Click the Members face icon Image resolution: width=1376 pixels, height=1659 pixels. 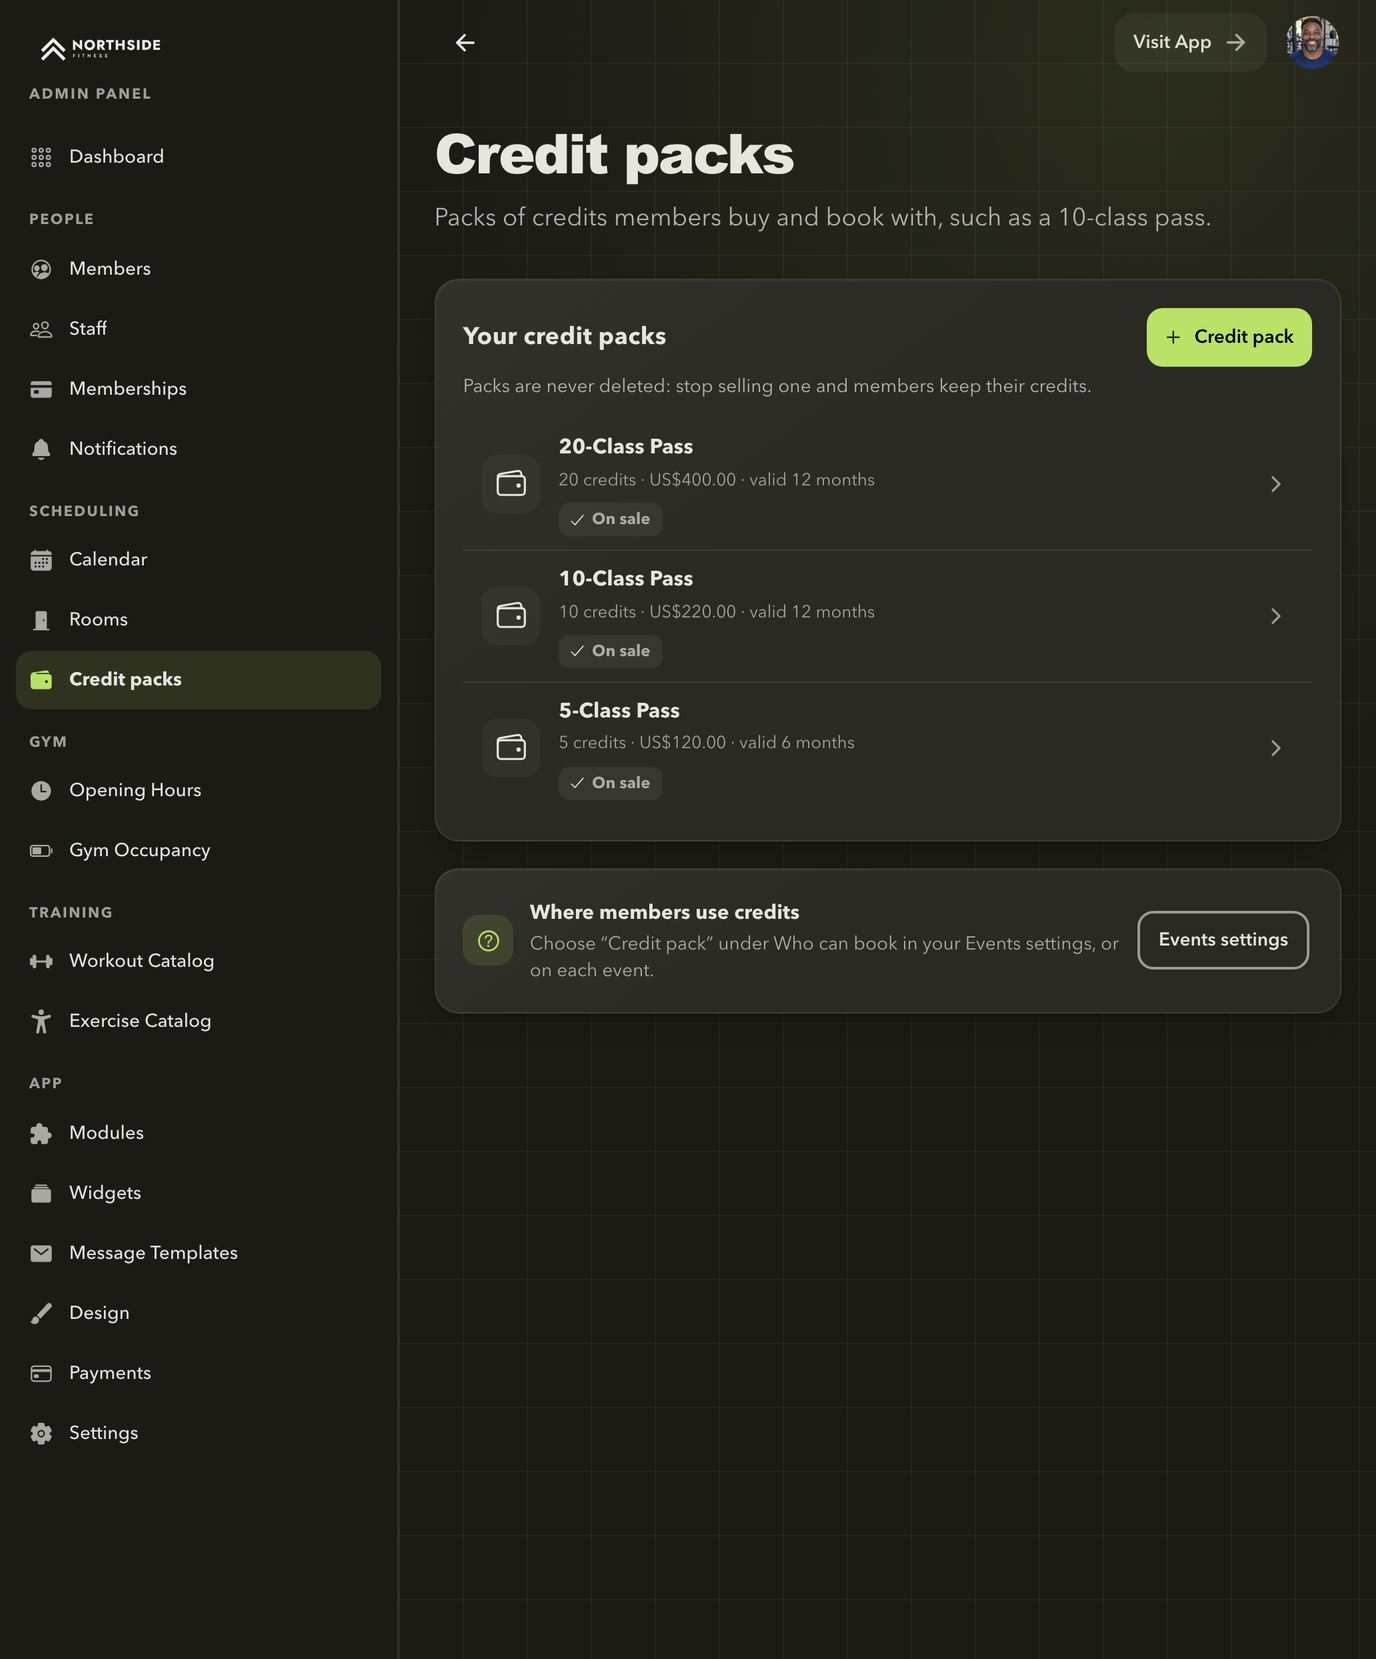click(x=41, y=269)
